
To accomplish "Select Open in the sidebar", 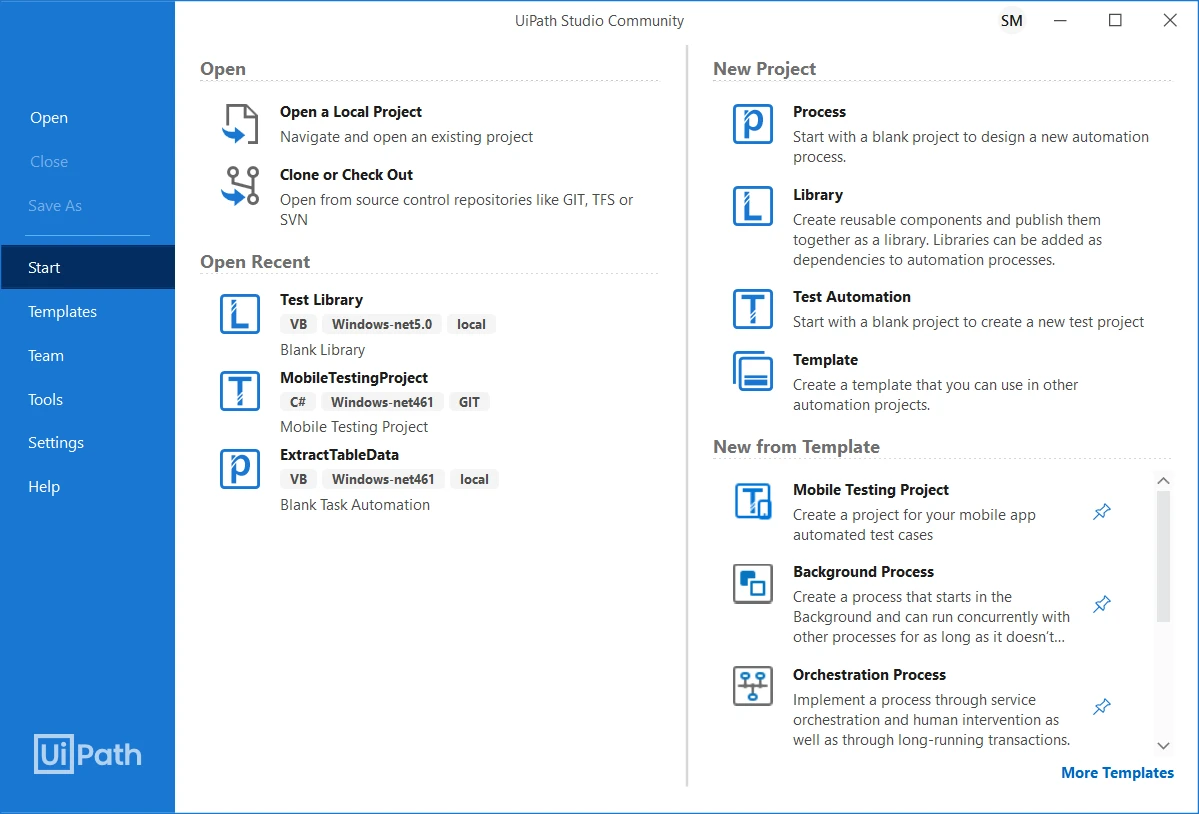I will coord(49,118).
